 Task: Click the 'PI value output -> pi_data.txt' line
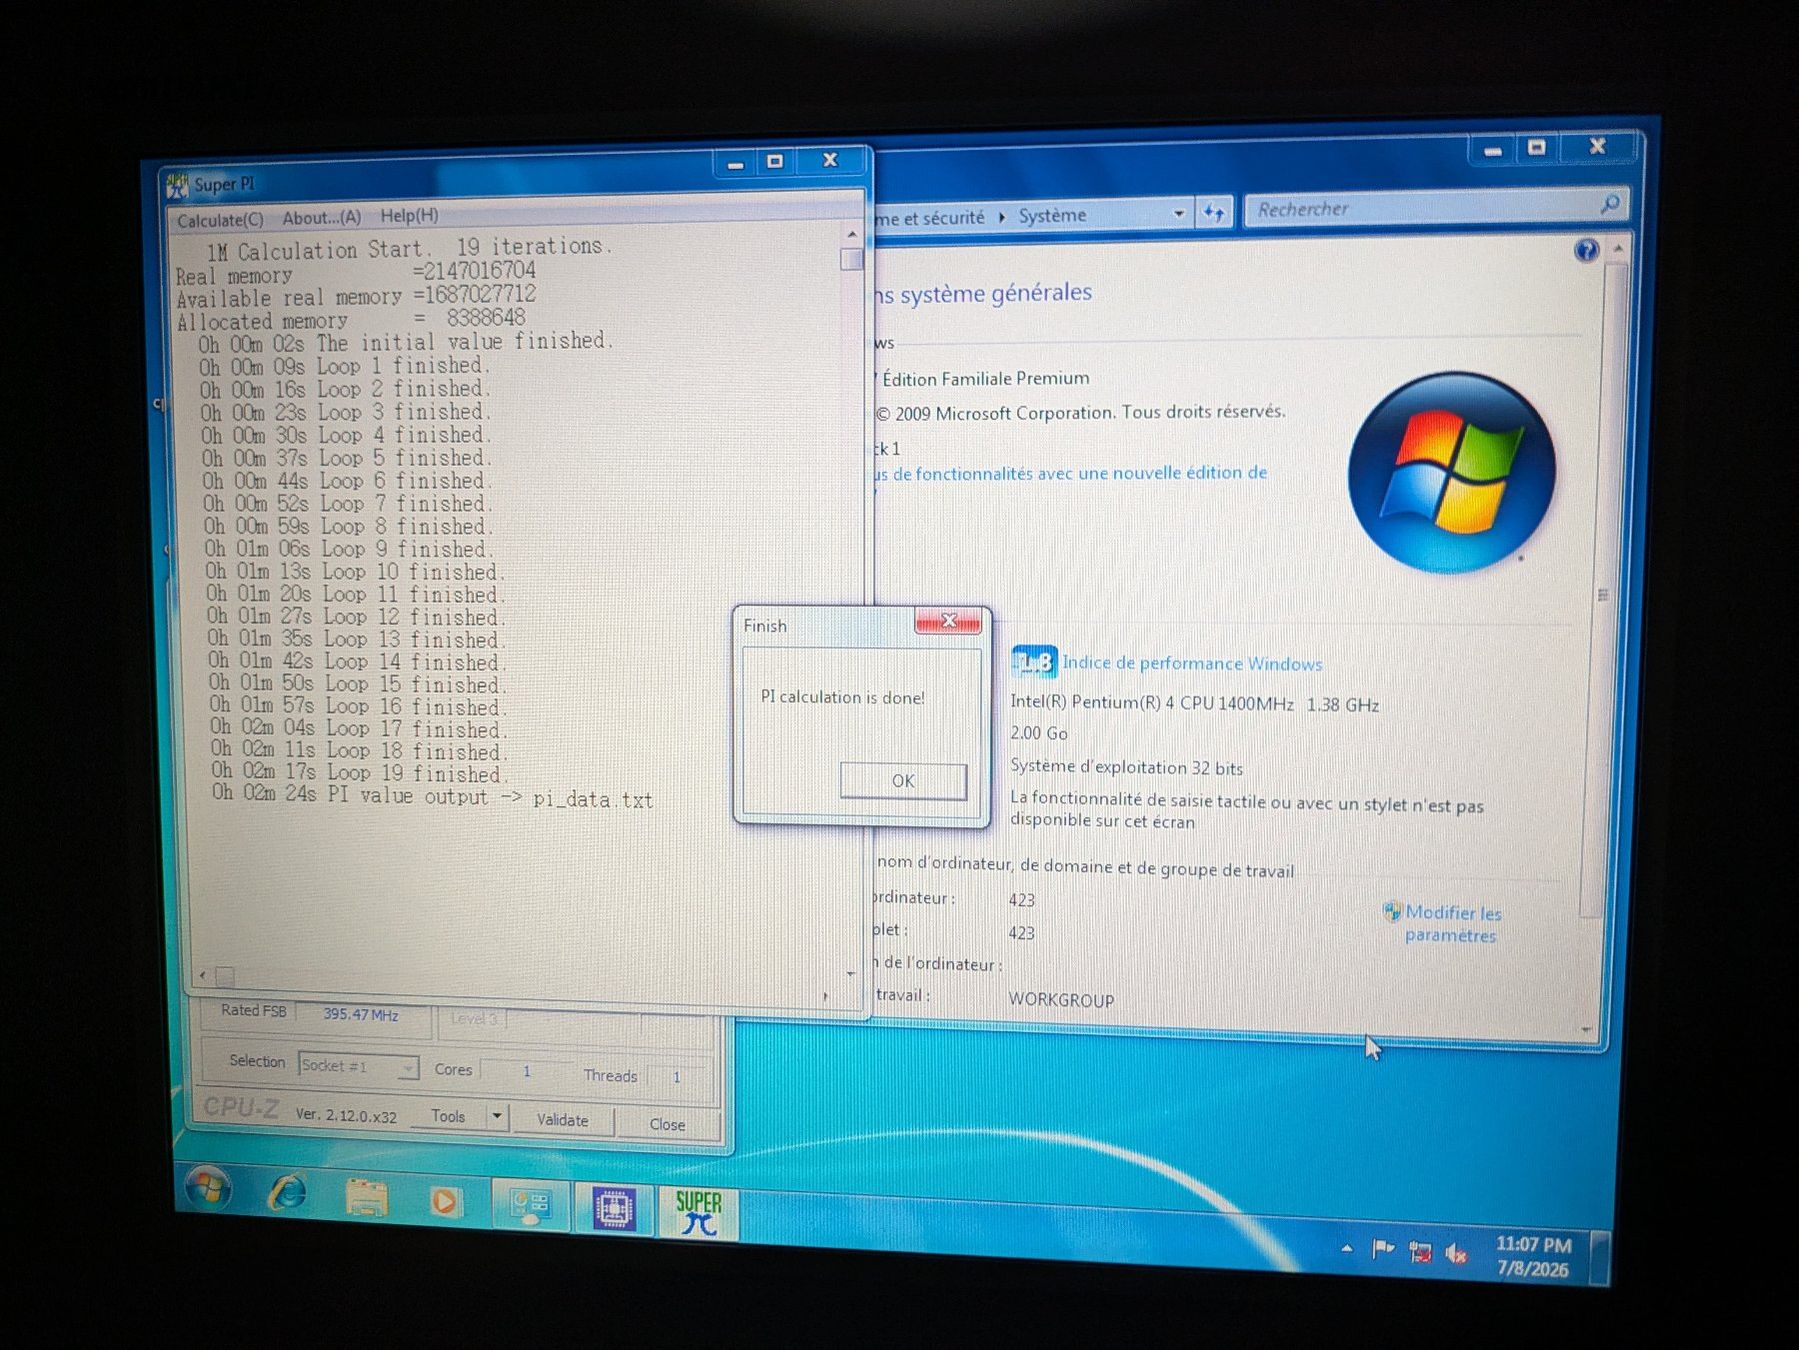click(x=432, y=797)
